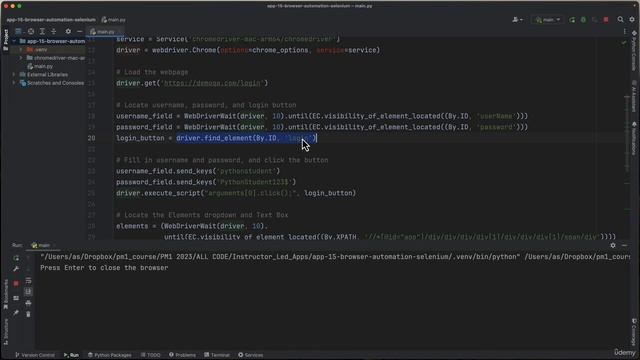Collapse all items in Project panel
The width and height of the screenshot is (640, 360).
click(x=53, y=31)
